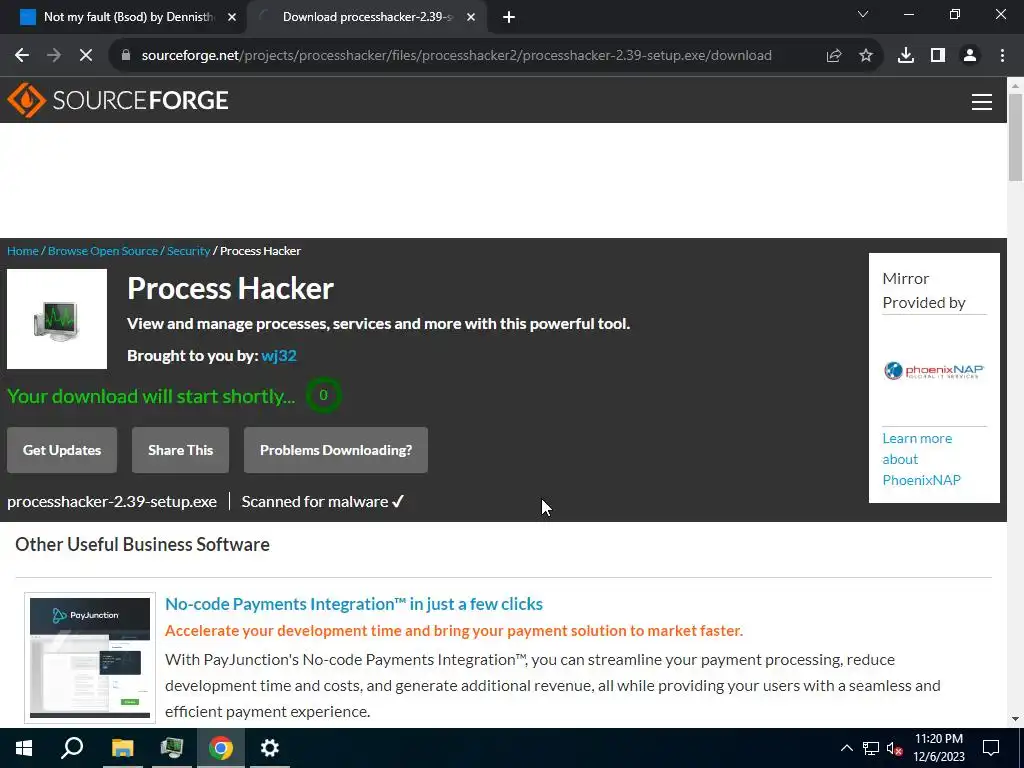Click the address bar URL field
Image resolution: width=1024 pixels, height=768 pixels.
[456, 56]
